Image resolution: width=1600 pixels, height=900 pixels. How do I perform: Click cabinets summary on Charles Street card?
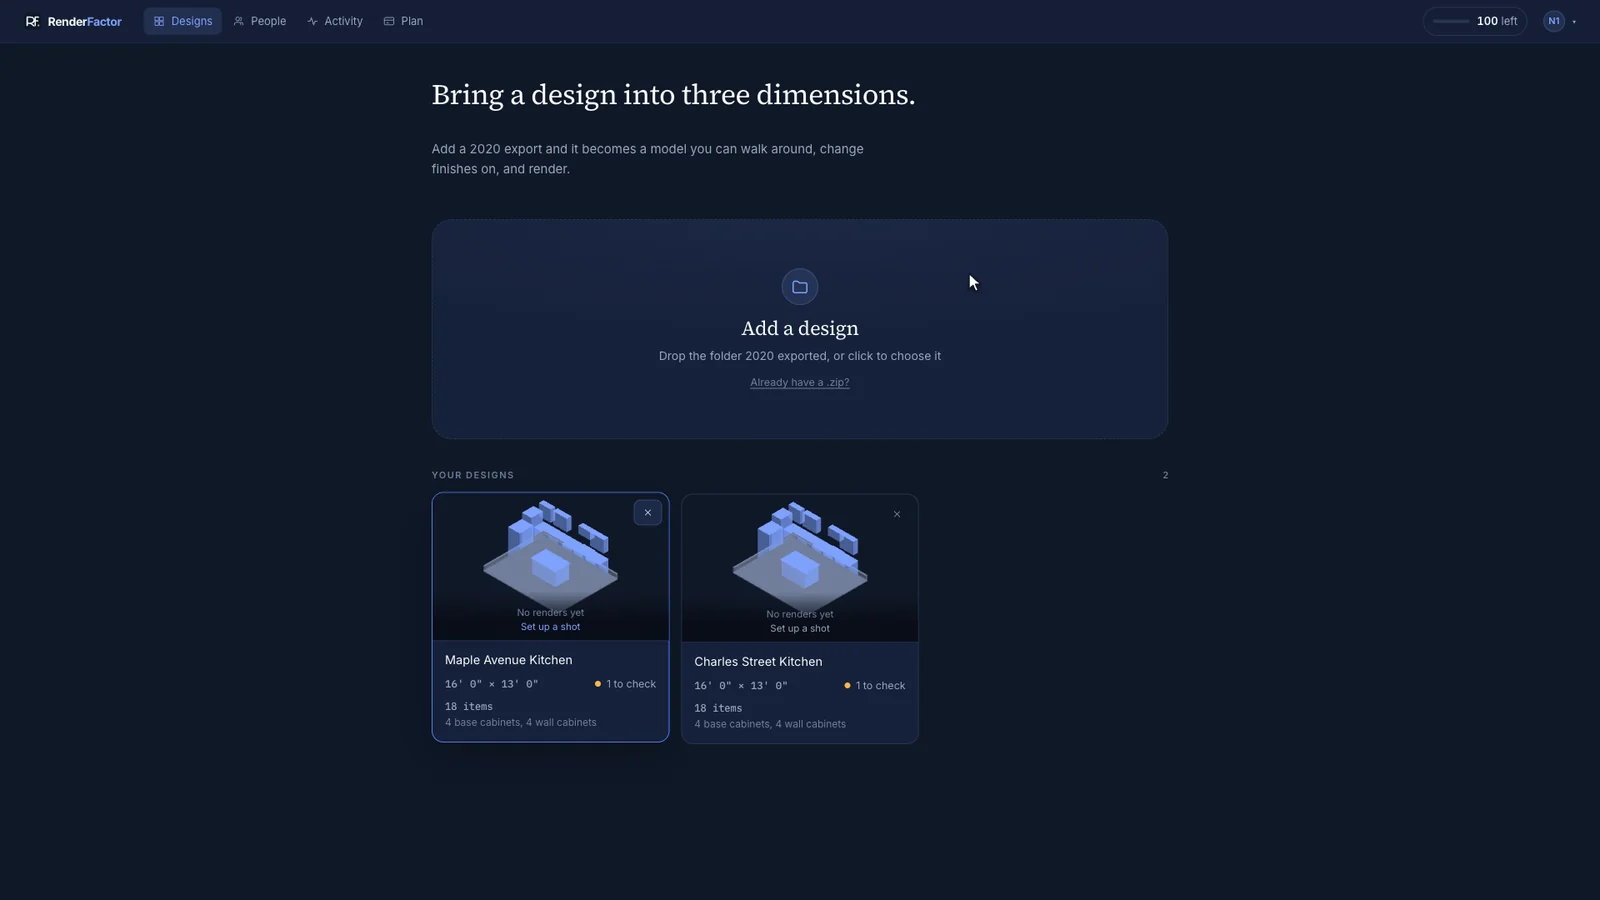pos(770,724)
